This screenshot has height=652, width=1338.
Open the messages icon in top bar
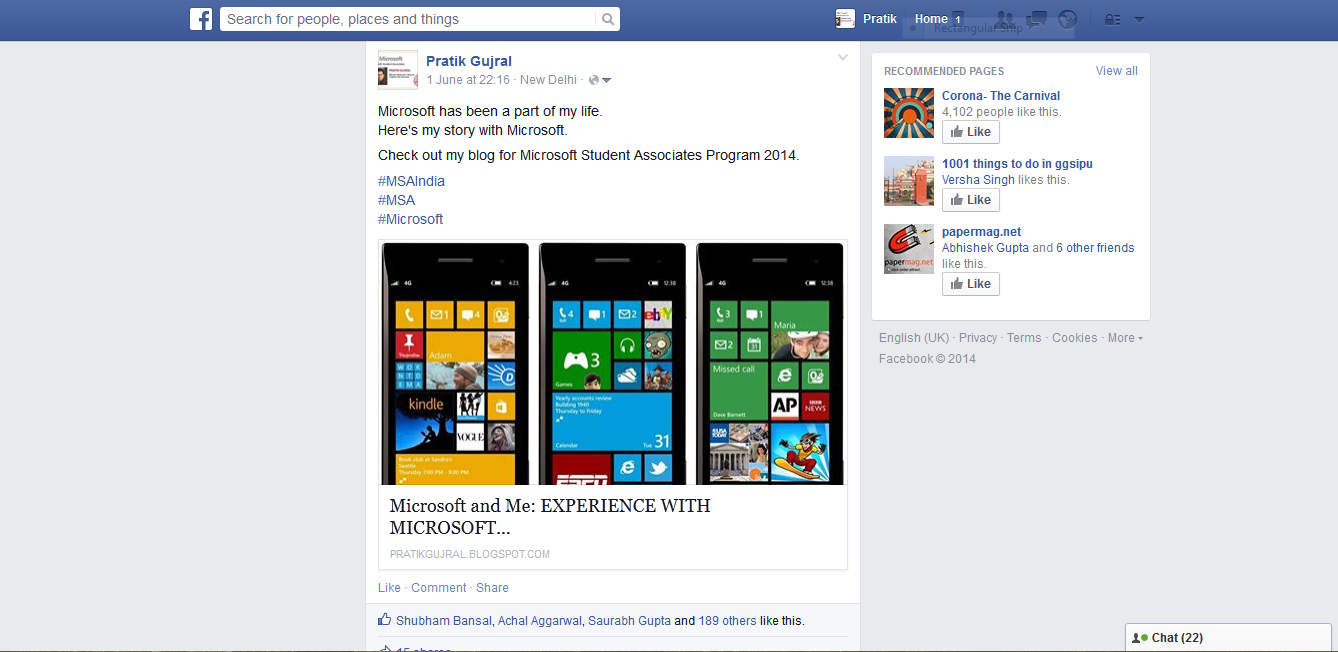[x=1037, y=19]
